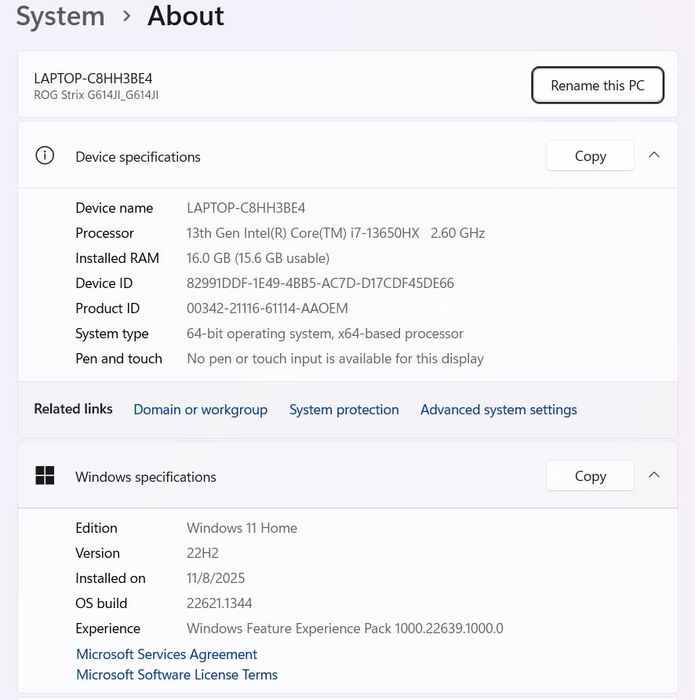The image size is (695, 700).
Task: Click the Device specifications header text
Action: click(138, 157)
